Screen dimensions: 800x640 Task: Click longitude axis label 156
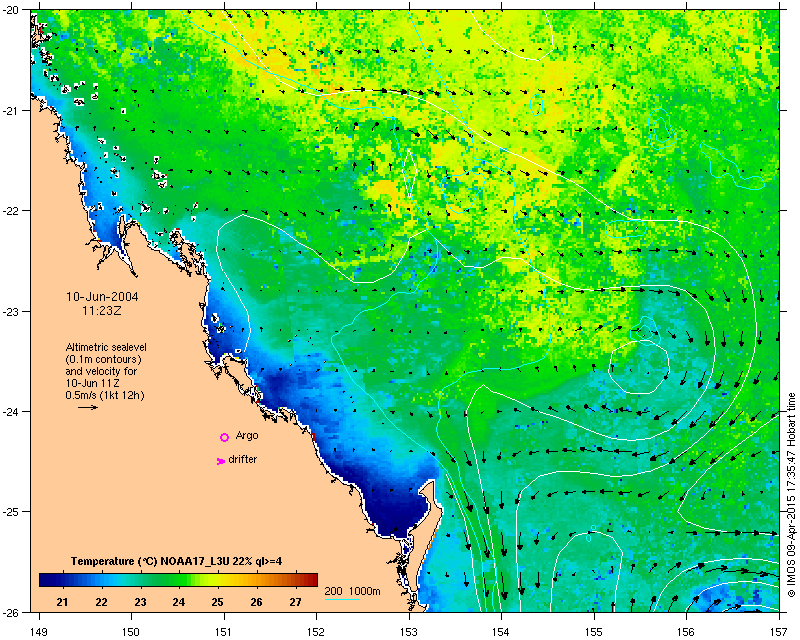pos(687,632)
